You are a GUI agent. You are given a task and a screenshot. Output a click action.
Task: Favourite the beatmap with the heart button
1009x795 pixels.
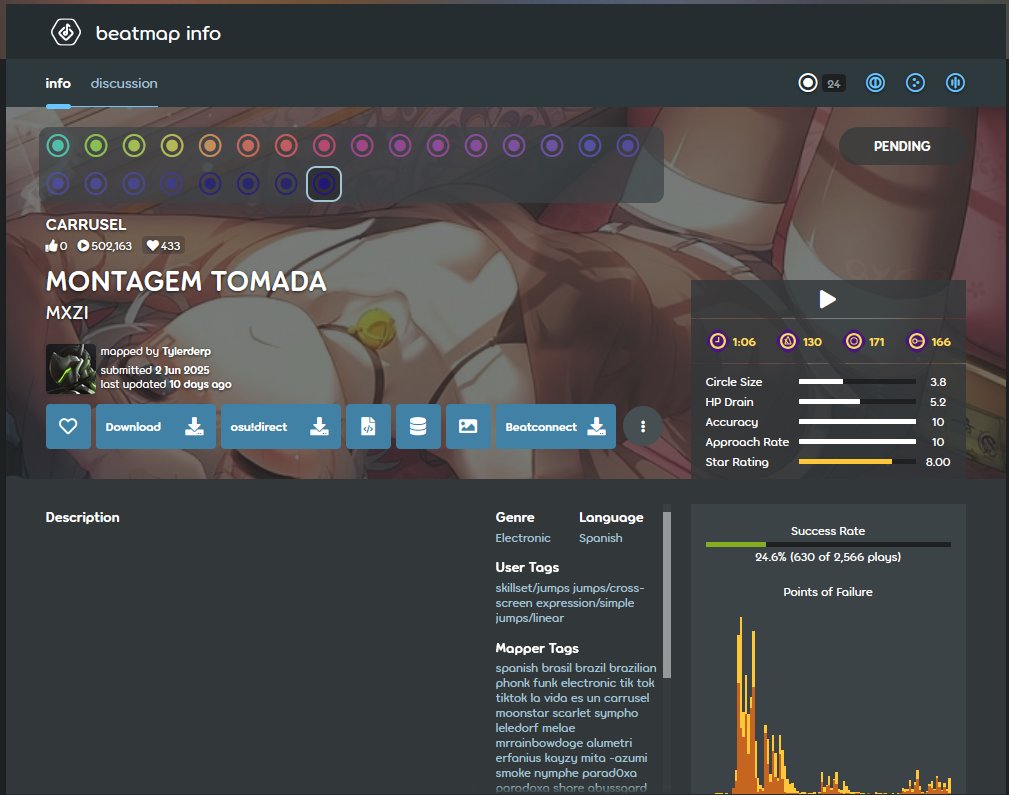[x=68, y=426]
